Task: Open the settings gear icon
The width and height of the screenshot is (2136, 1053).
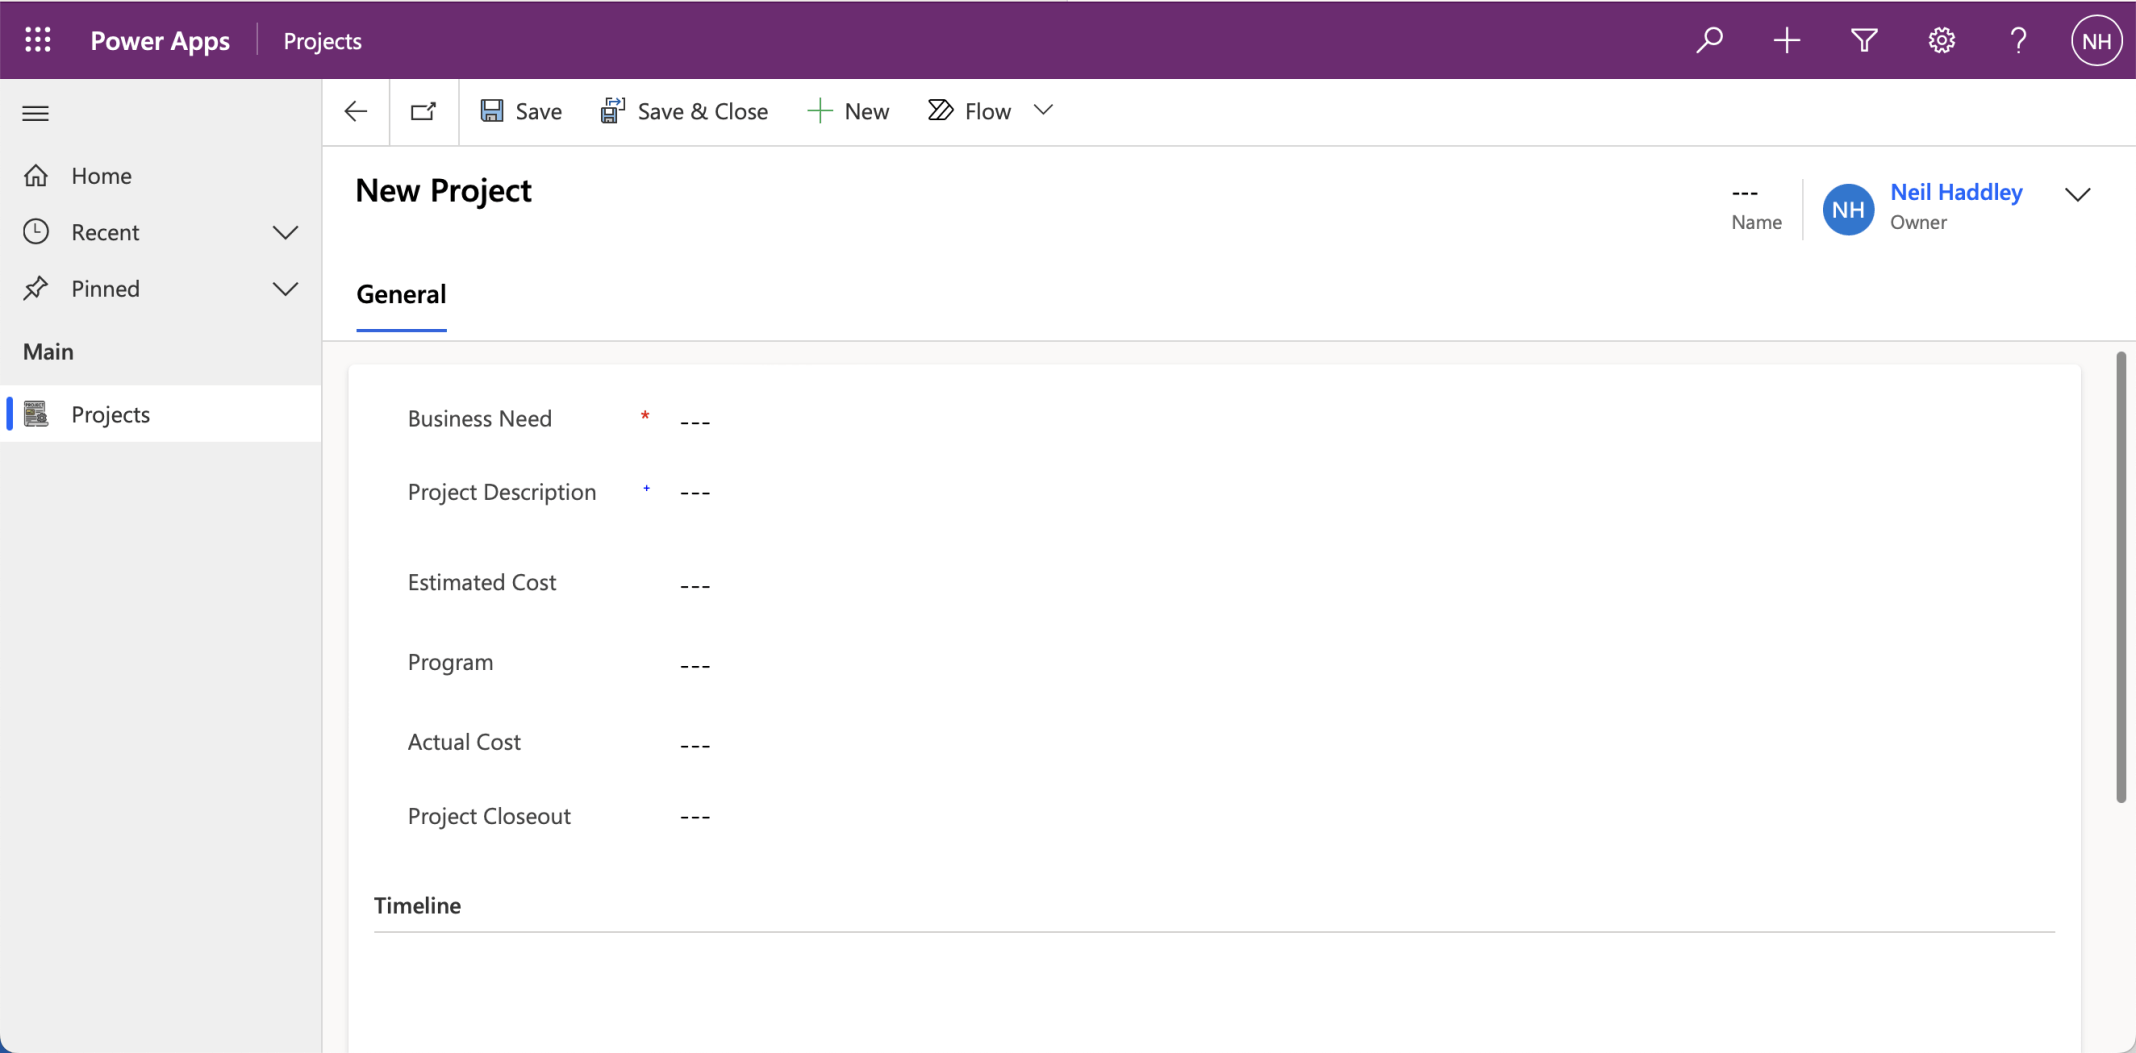Action: [1941, 40]
